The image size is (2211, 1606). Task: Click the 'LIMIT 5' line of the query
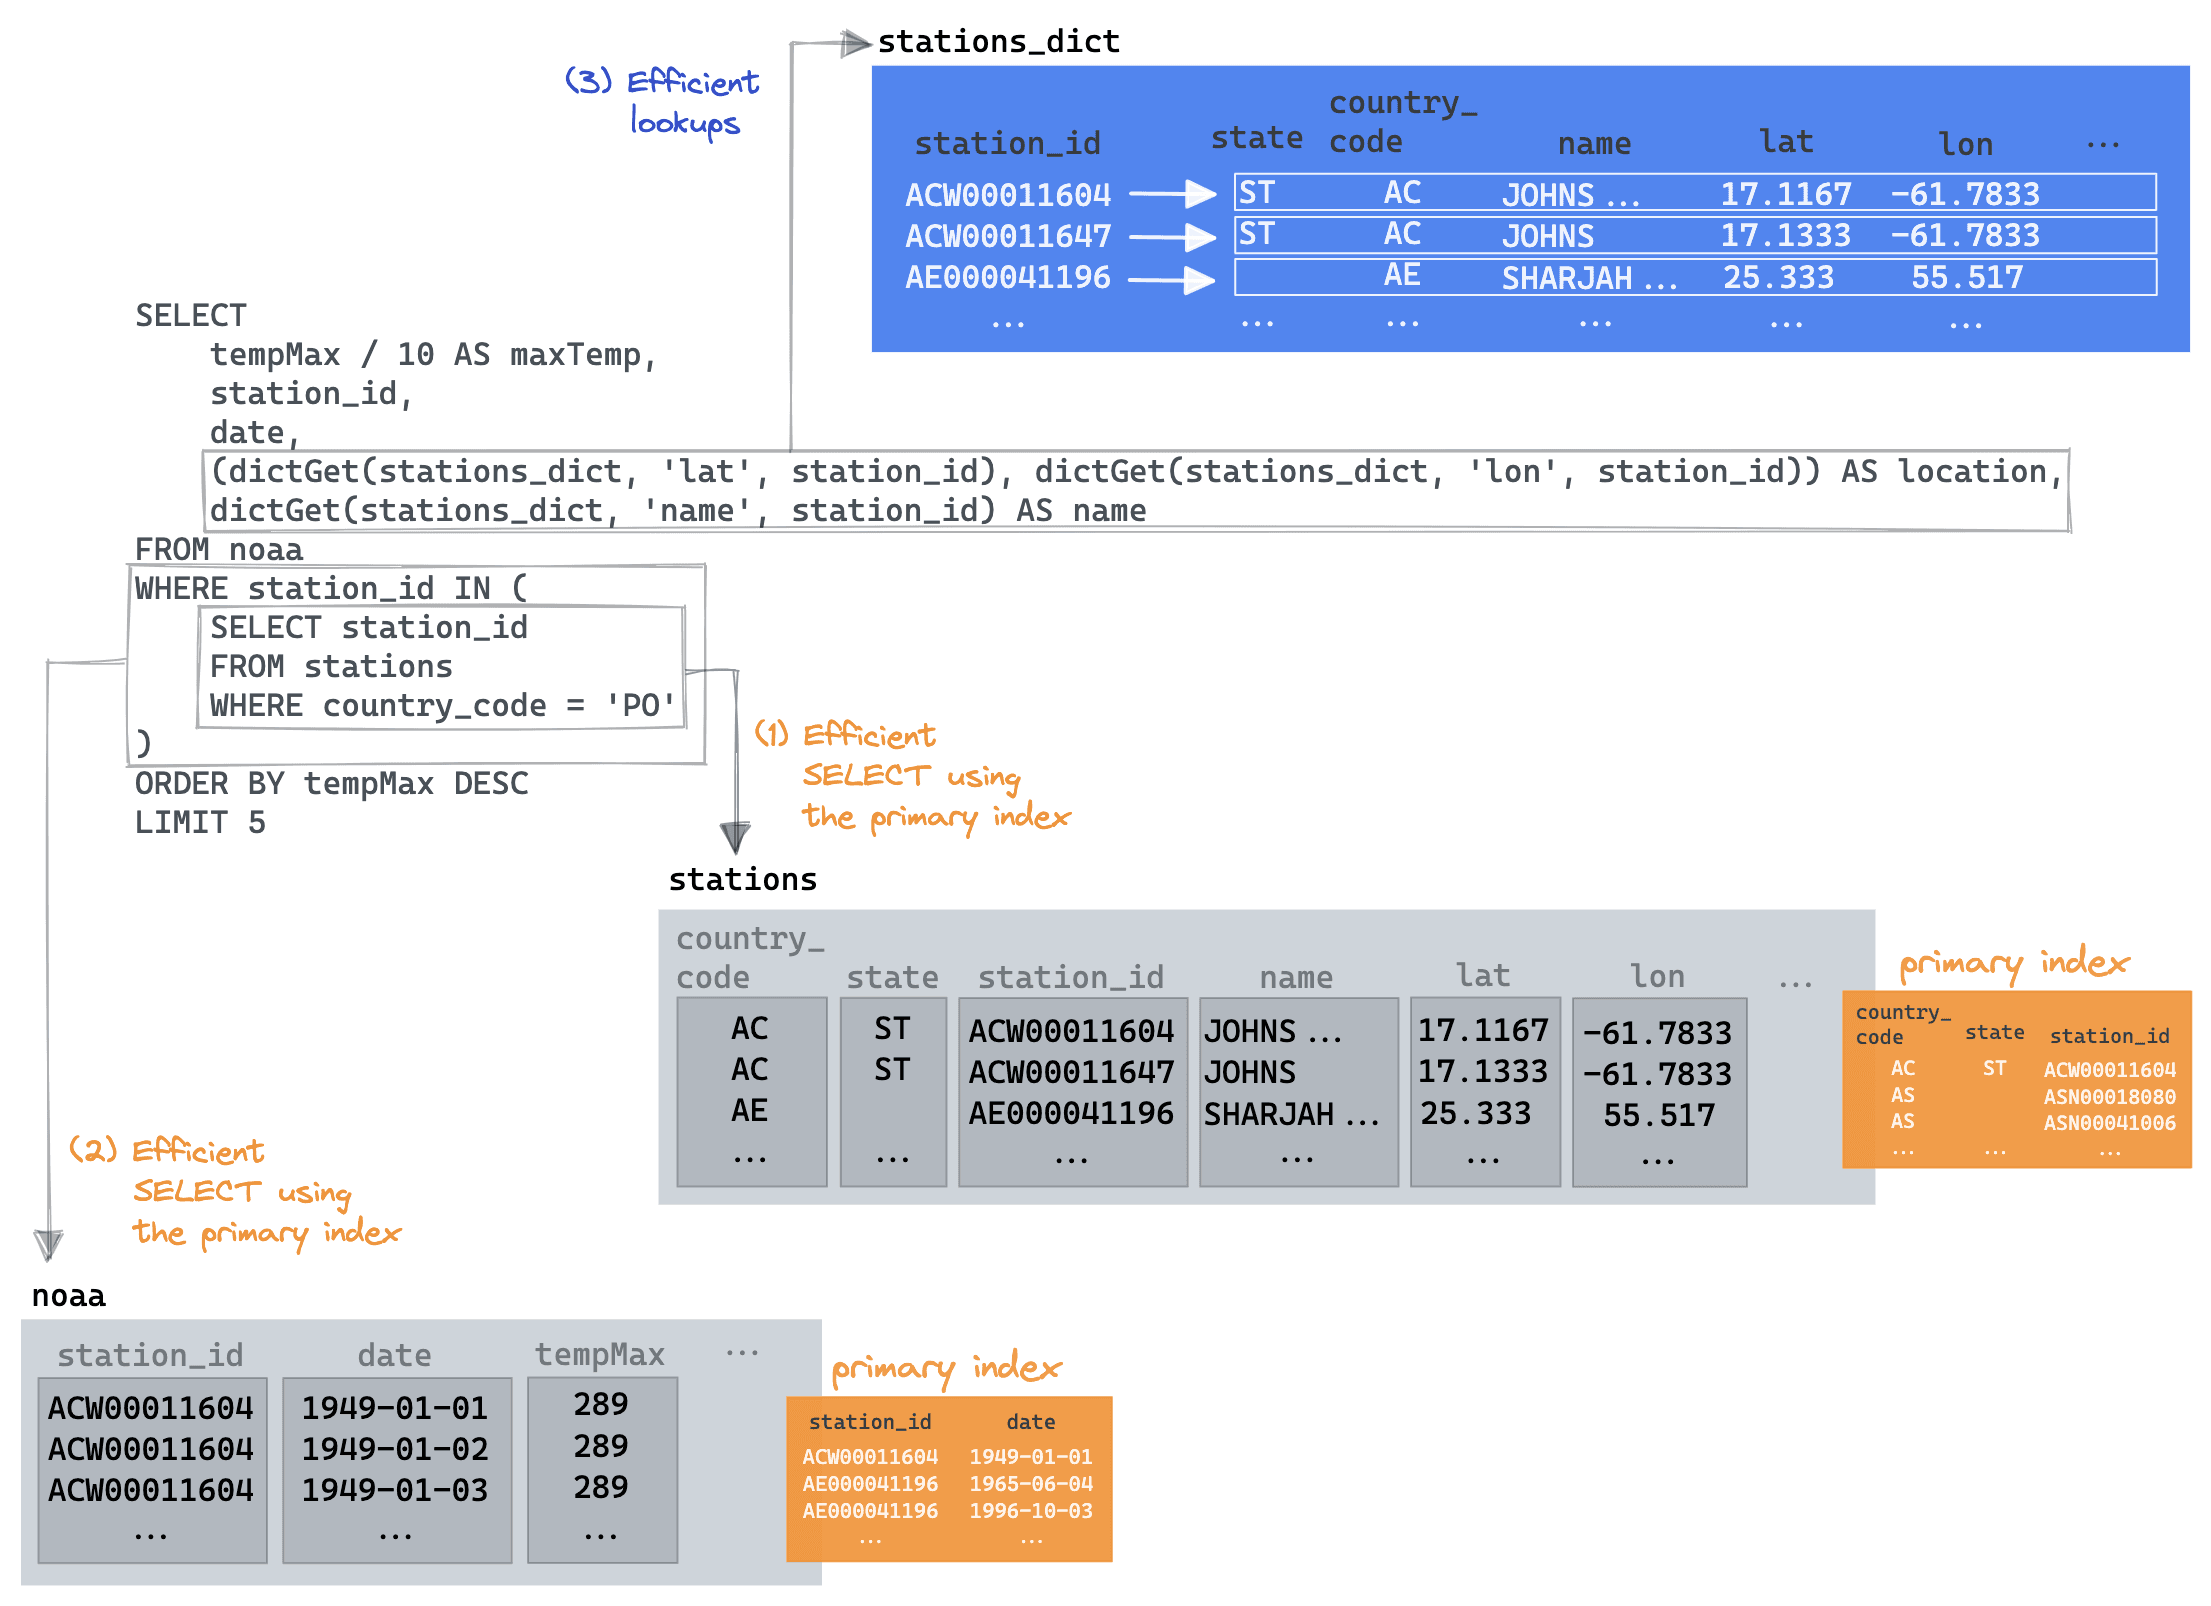pos(200,823)
